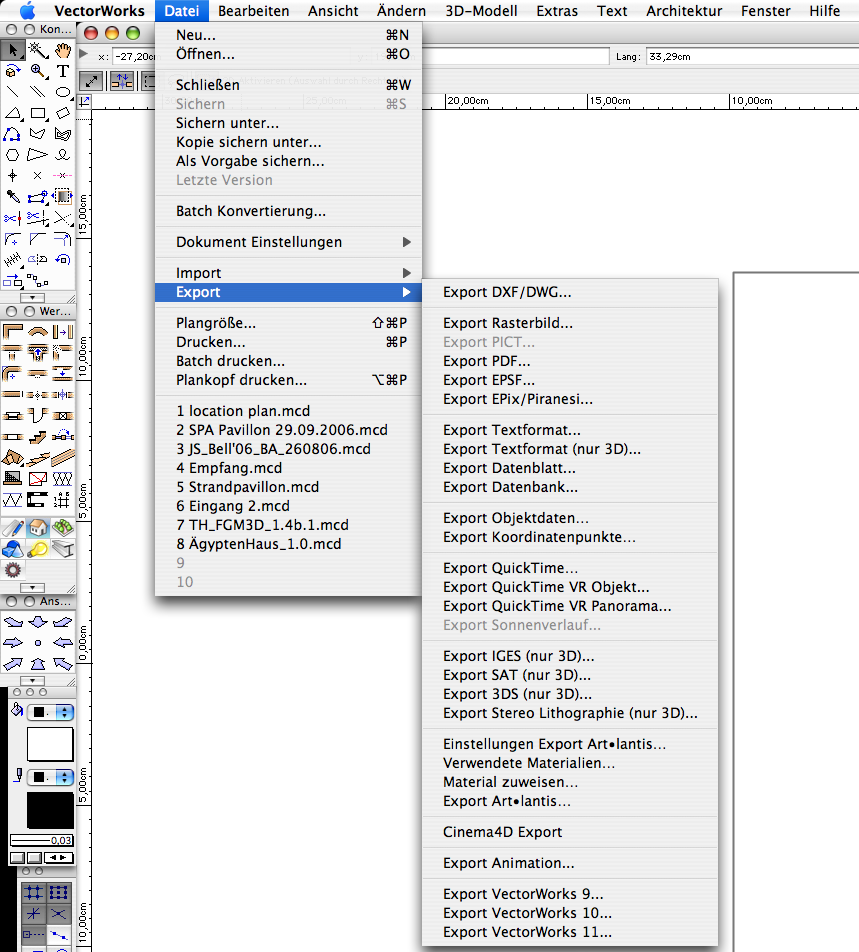This screenshot has height=952, width=859.
Task: Select the regular polygon hexagon tool
Action: tap(12, 155)
